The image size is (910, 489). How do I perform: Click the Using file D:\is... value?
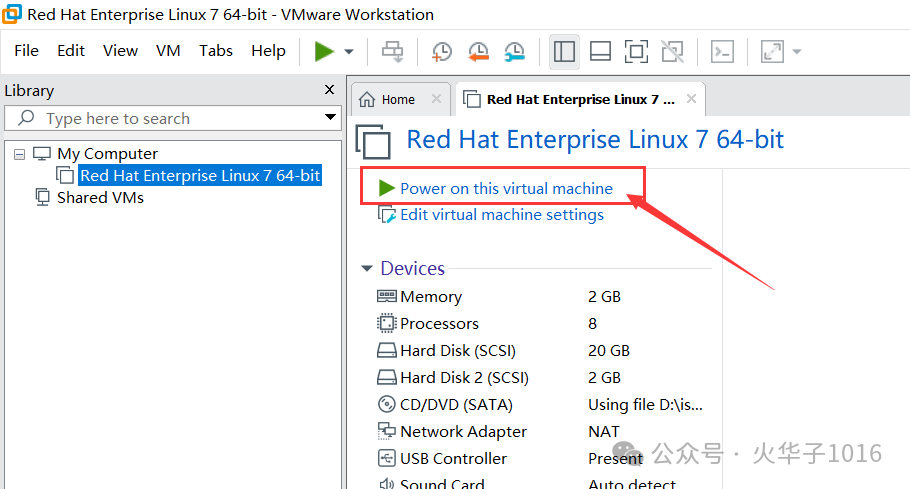coord(645,404)
